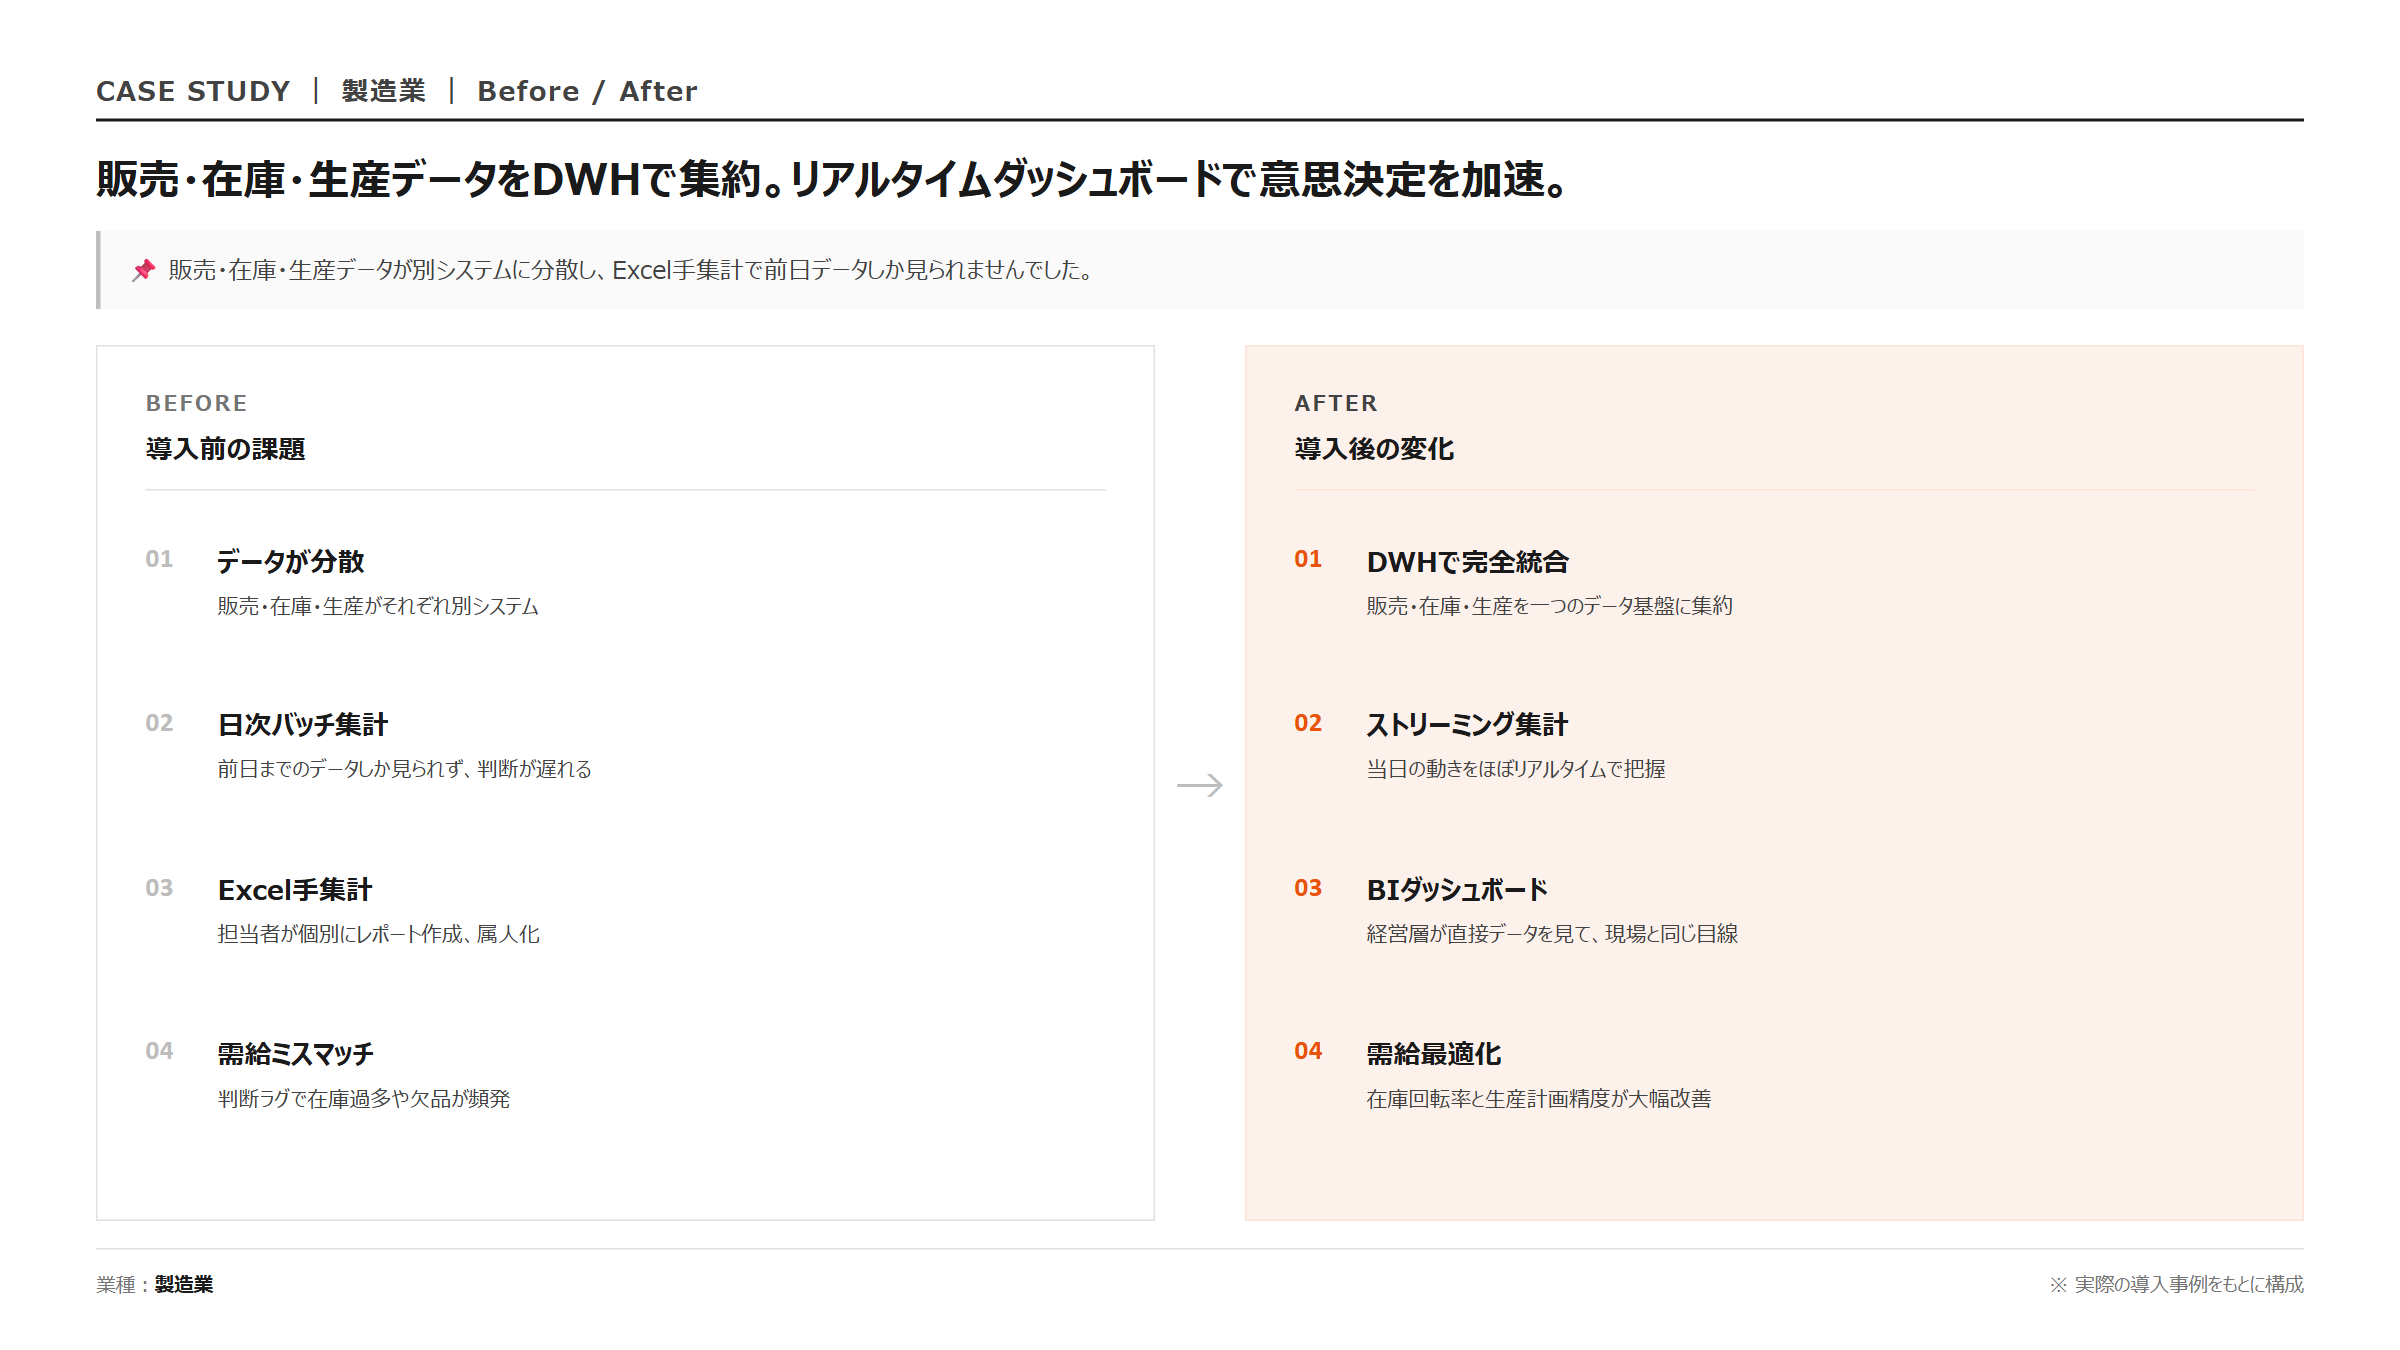Click '判断ラグで在庫過多や欠品が頻発' text
The height and width of the screenshot is (1350, 2400).
364,1099
